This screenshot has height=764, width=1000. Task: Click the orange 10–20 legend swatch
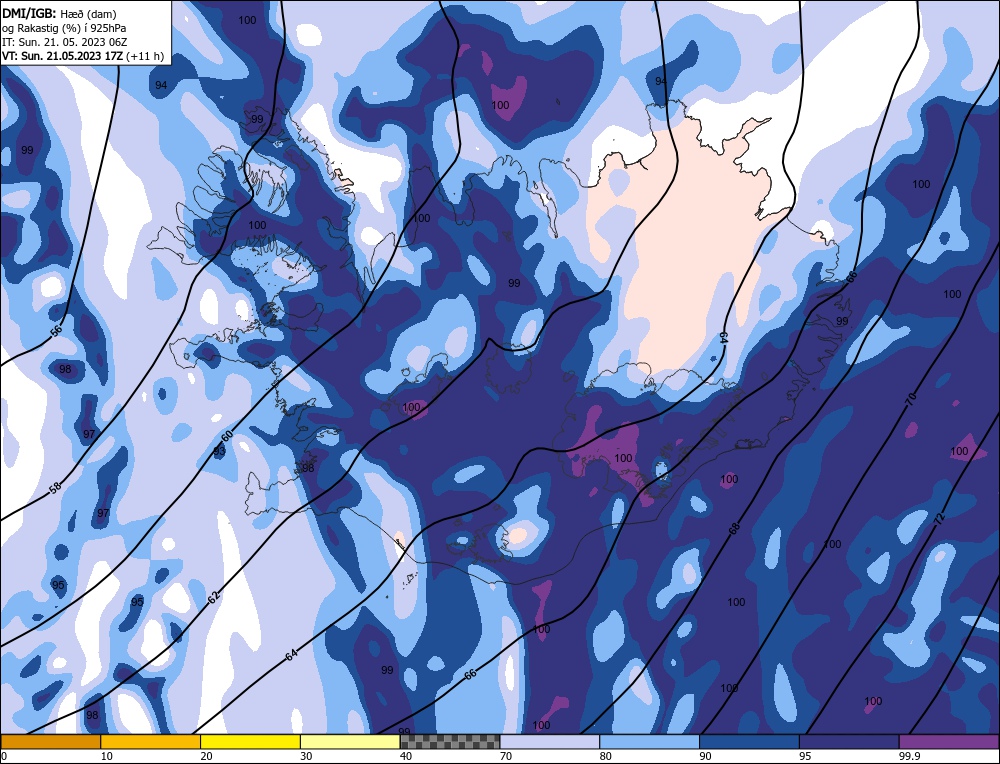pos(151,741)
